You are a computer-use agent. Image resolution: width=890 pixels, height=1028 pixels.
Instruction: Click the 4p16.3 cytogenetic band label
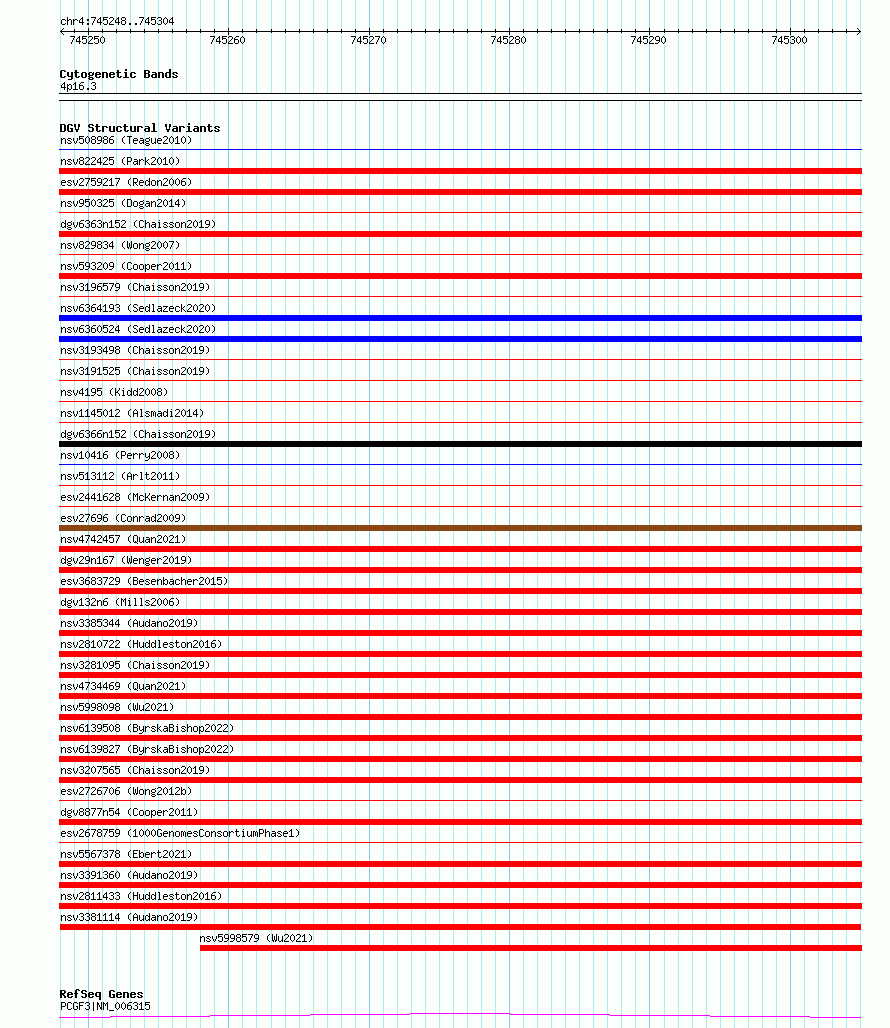(x=78, y=87)
